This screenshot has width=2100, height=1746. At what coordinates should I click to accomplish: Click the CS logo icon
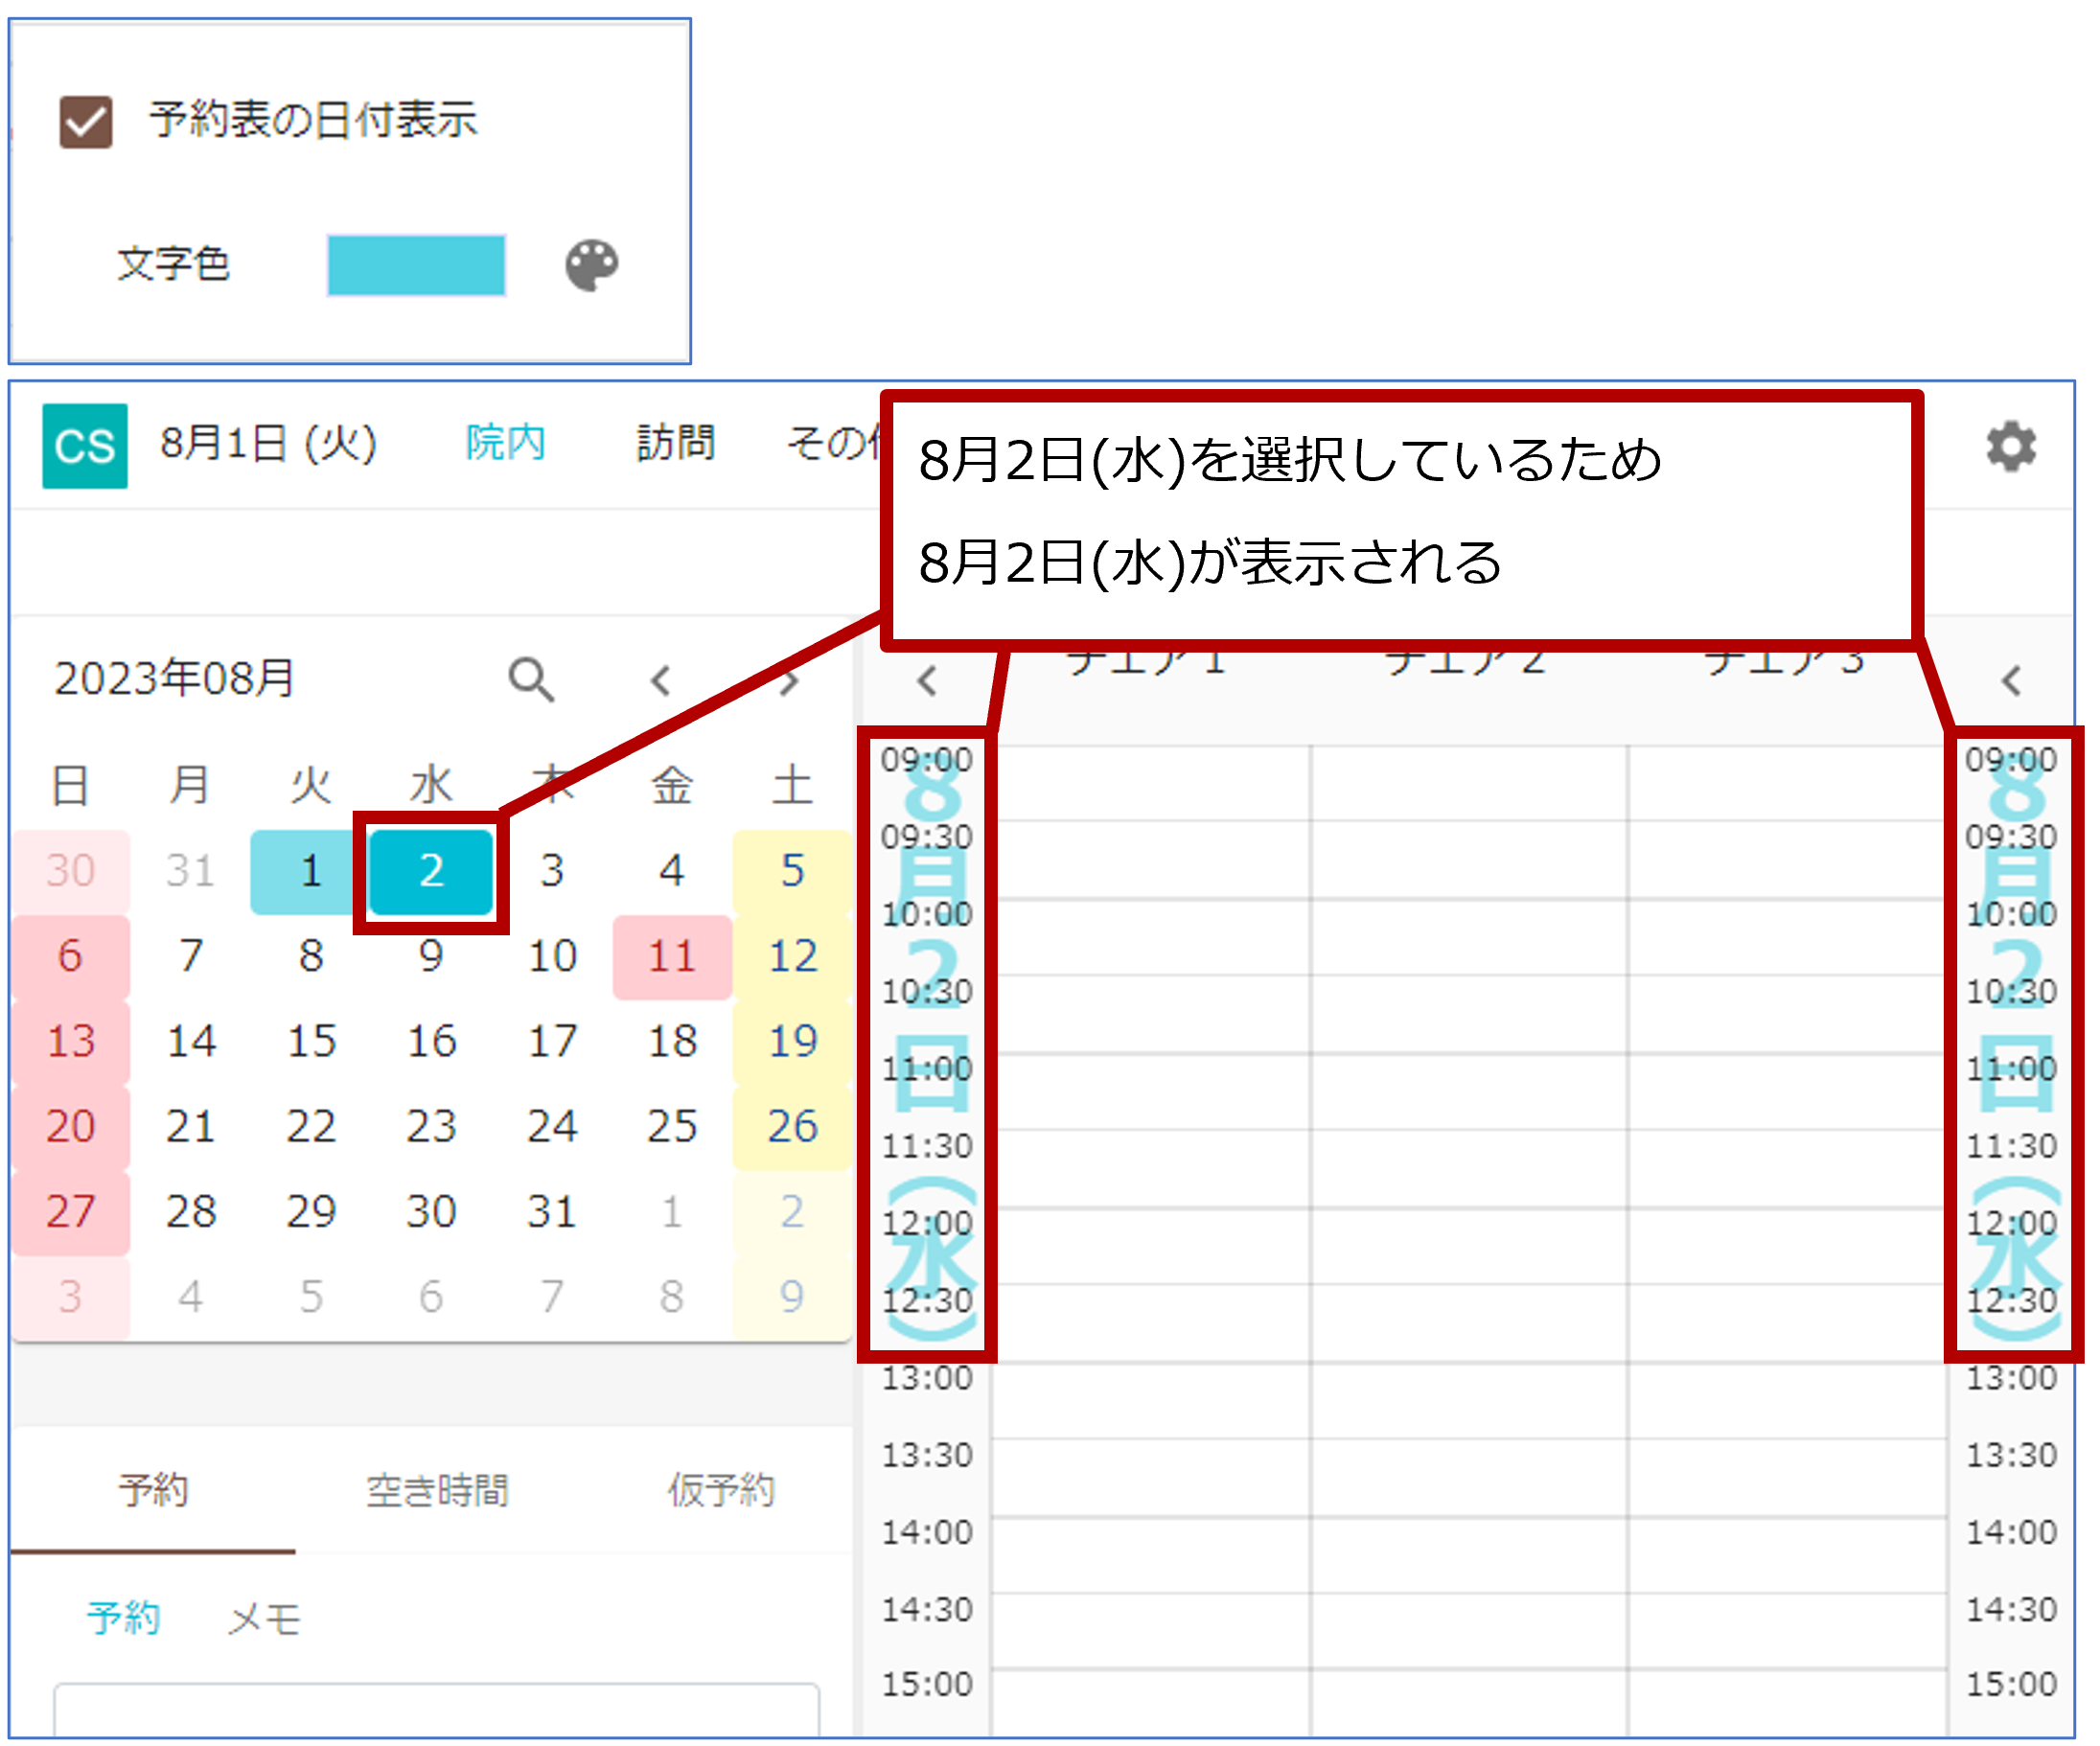point(85,446)
